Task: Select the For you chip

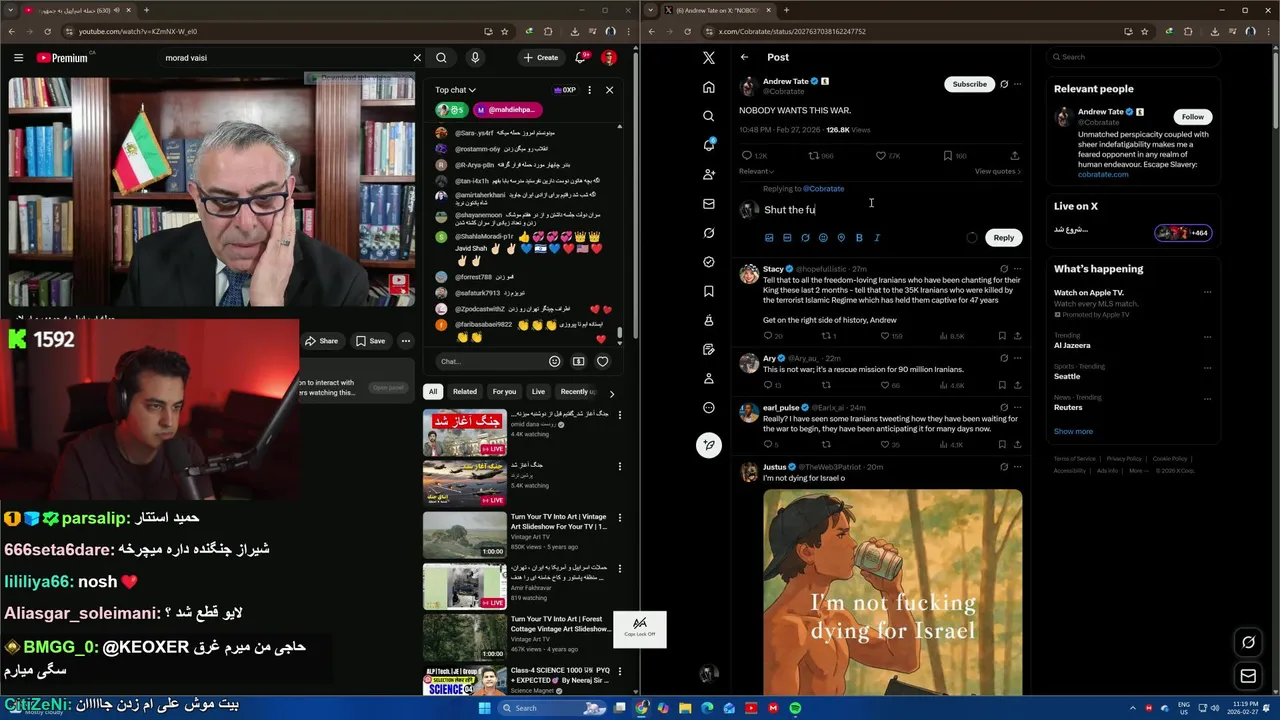Action: click(x=504, y=392)
